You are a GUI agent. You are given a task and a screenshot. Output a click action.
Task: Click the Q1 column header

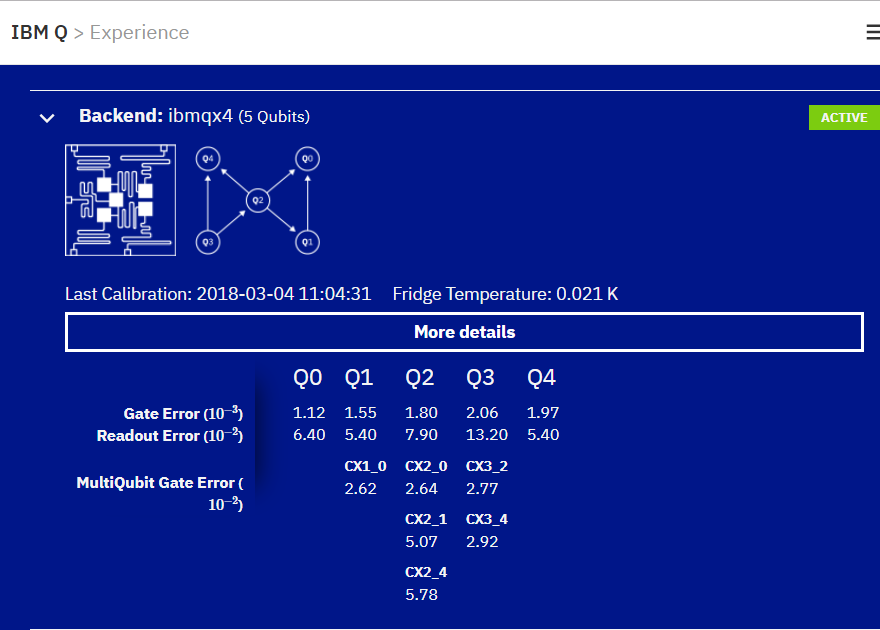(x=359, y=378)
